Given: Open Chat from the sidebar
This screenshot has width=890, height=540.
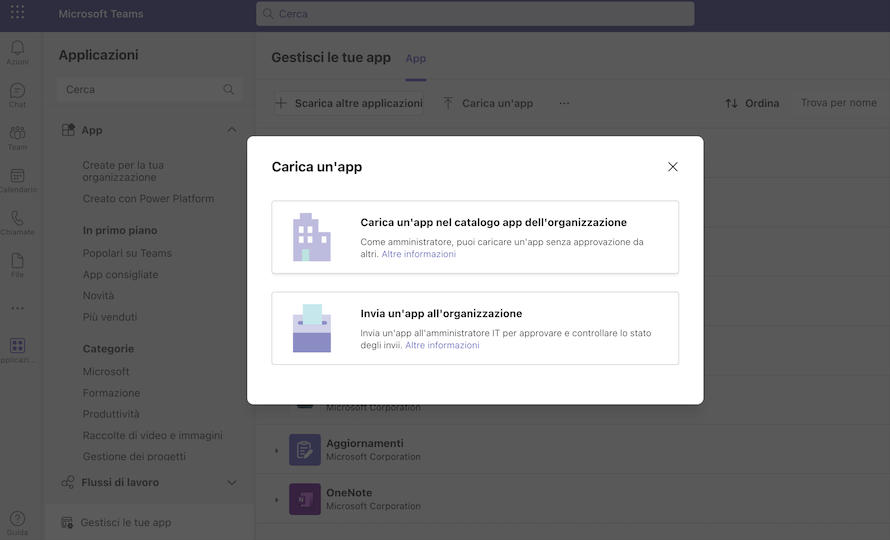Looking at the screenshot, I should 18,95.
